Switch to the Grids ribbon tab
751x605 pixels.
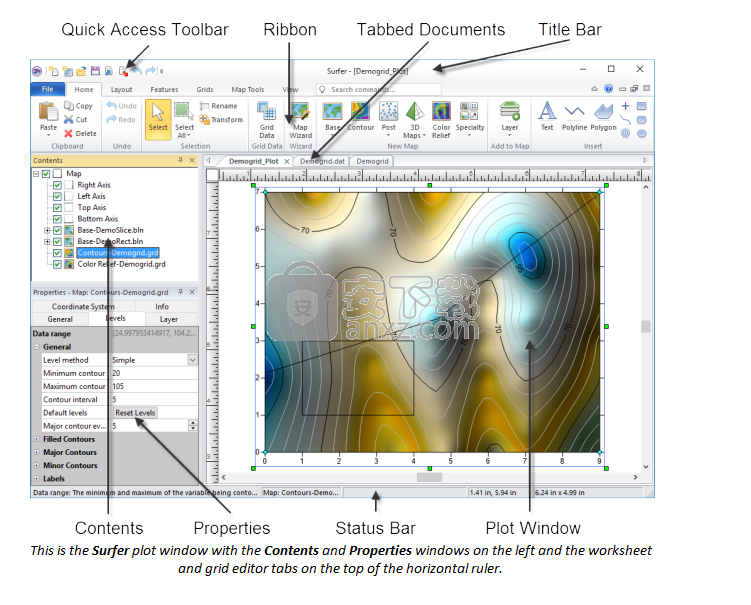(205, 90)
